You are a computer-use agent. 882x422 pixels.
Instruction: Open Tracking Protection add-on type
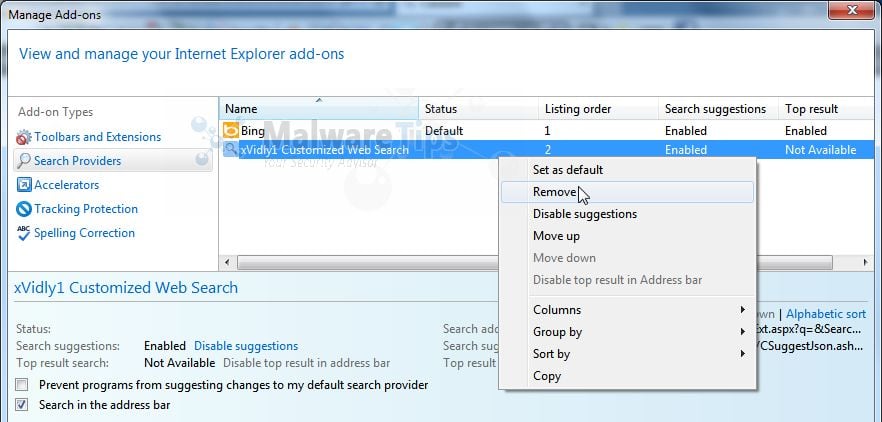click(86, 209)
